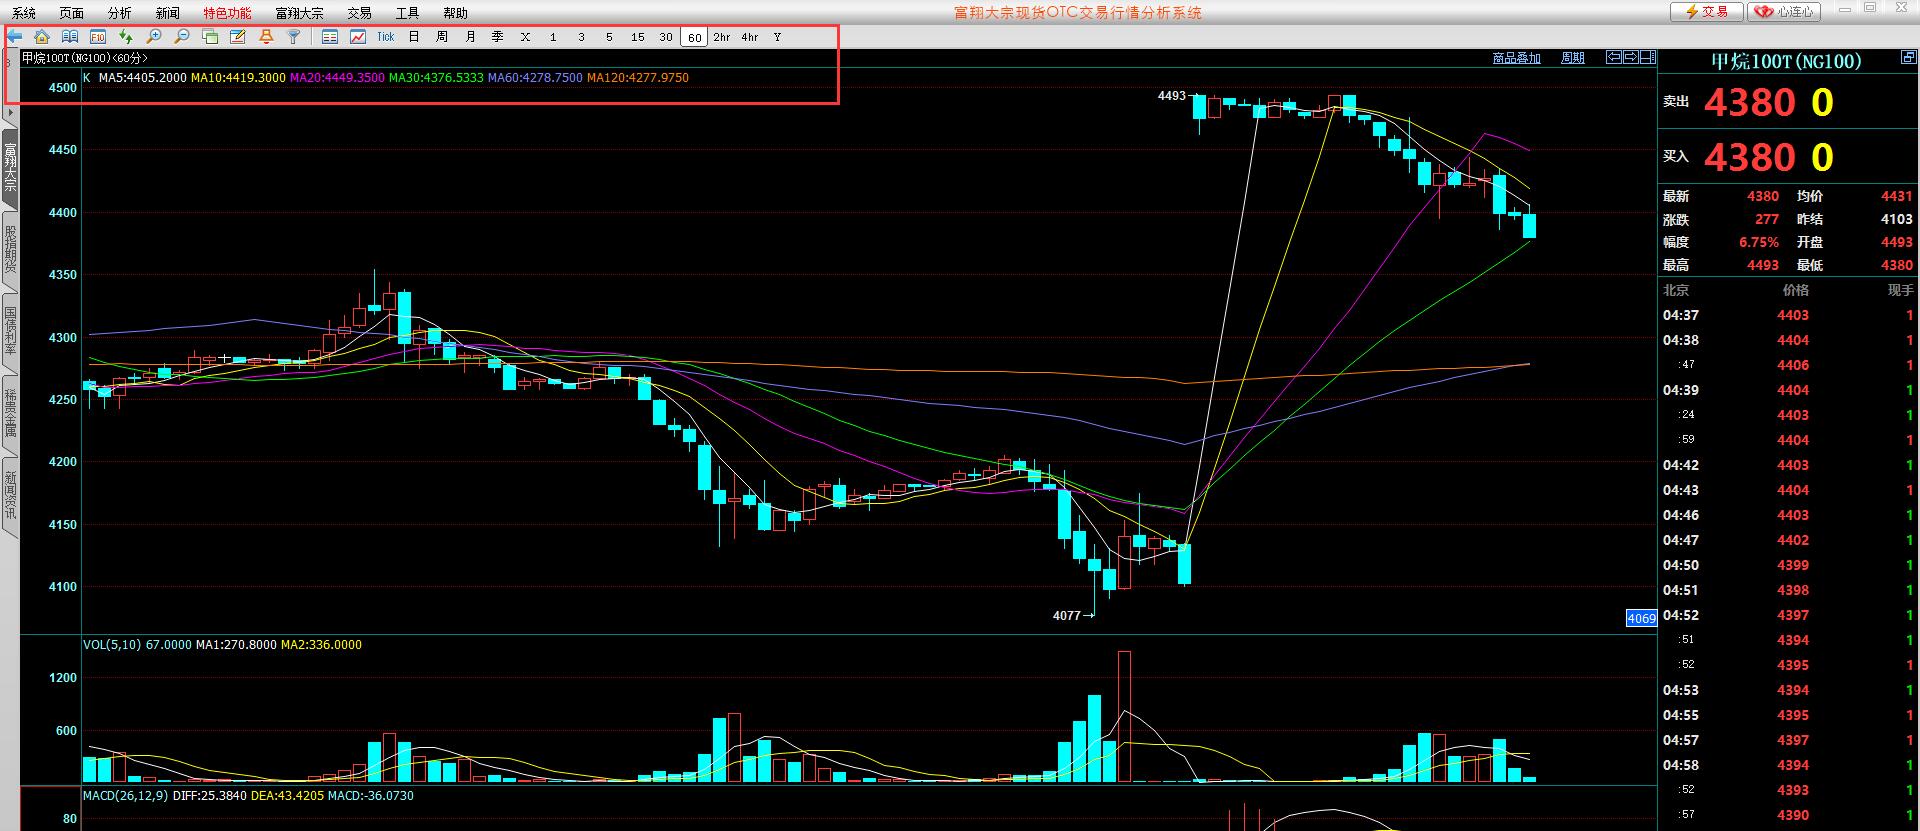Click the zoom out magnifier icon
The image size is (1920, 831).
[x=182, y=37]
